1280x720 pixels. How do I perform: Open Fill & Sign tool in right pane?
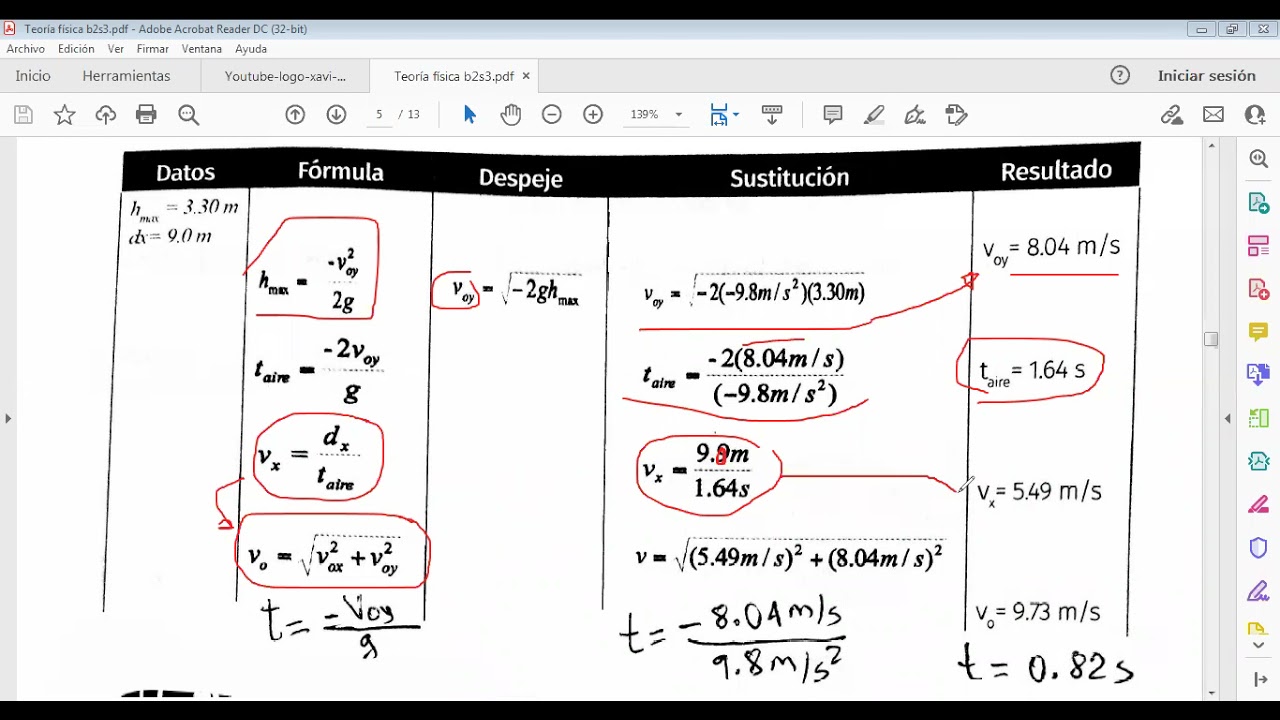pyautogui.click(x=1258, y=591)
